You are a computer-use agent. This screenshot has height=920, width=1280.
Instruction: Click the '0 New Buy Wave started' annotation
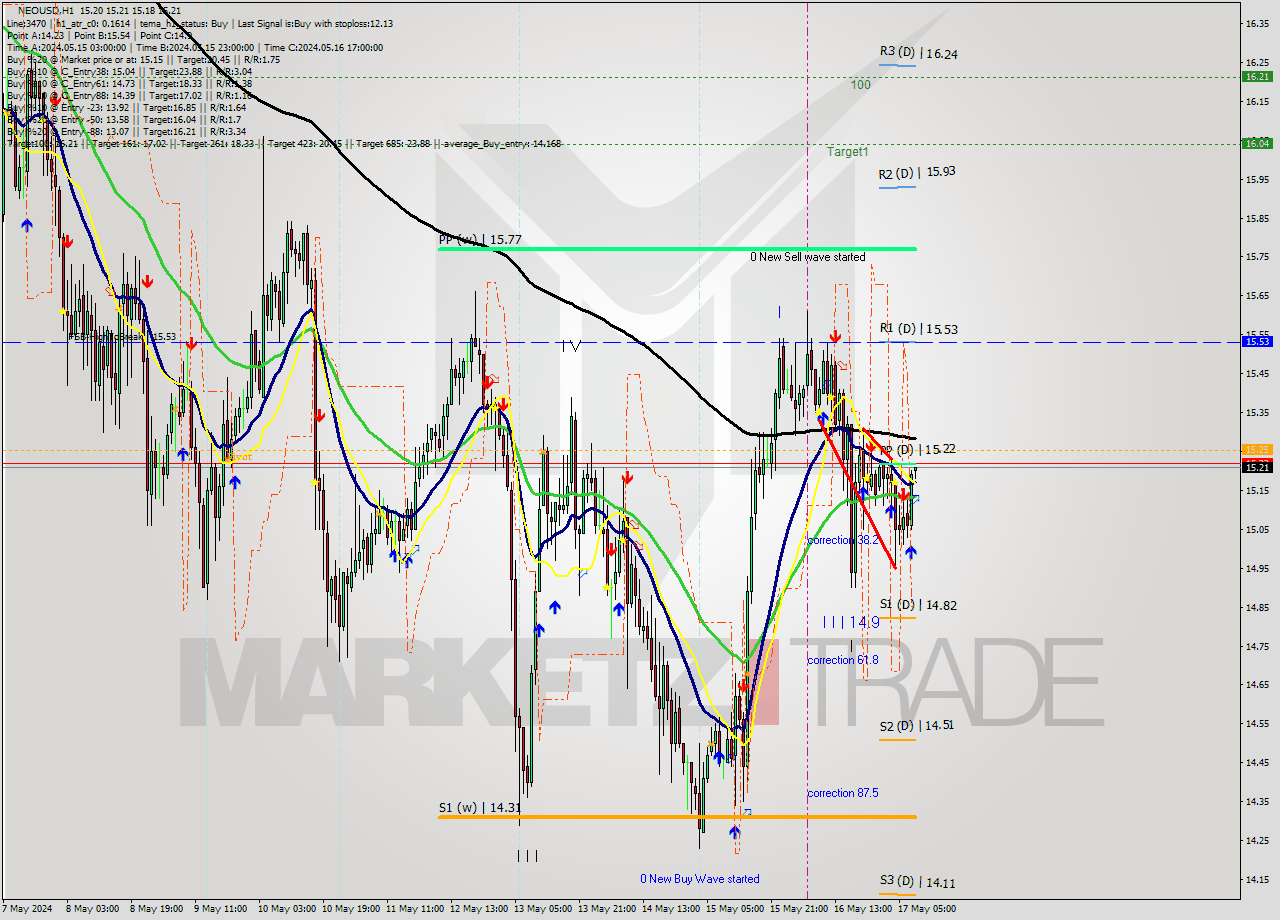pyautogui.click(x=700, y=879)
